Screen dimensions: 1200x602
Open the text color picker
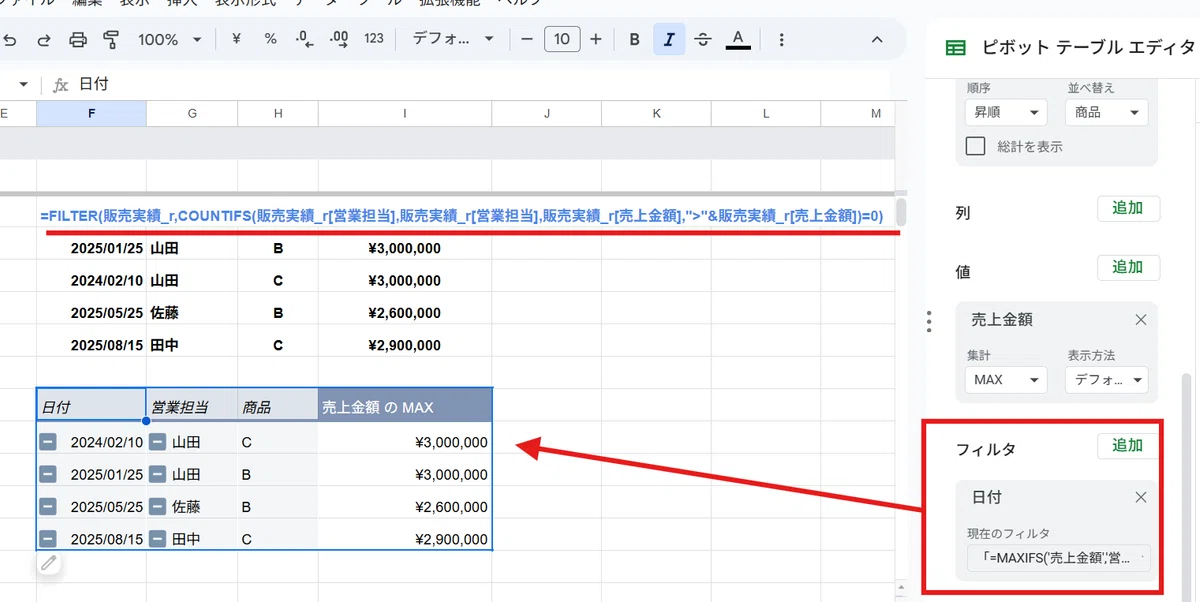coord(738,39)
